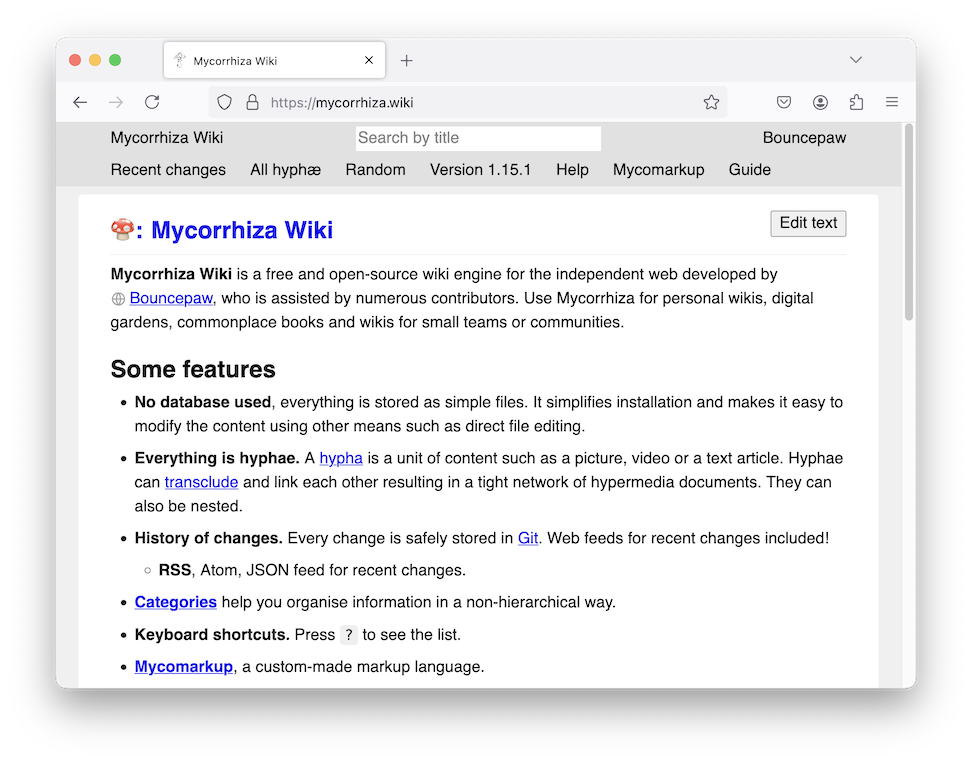Click the green maximize window button
Viewport: 972px width, 762px height.
[x=115, y=60]
